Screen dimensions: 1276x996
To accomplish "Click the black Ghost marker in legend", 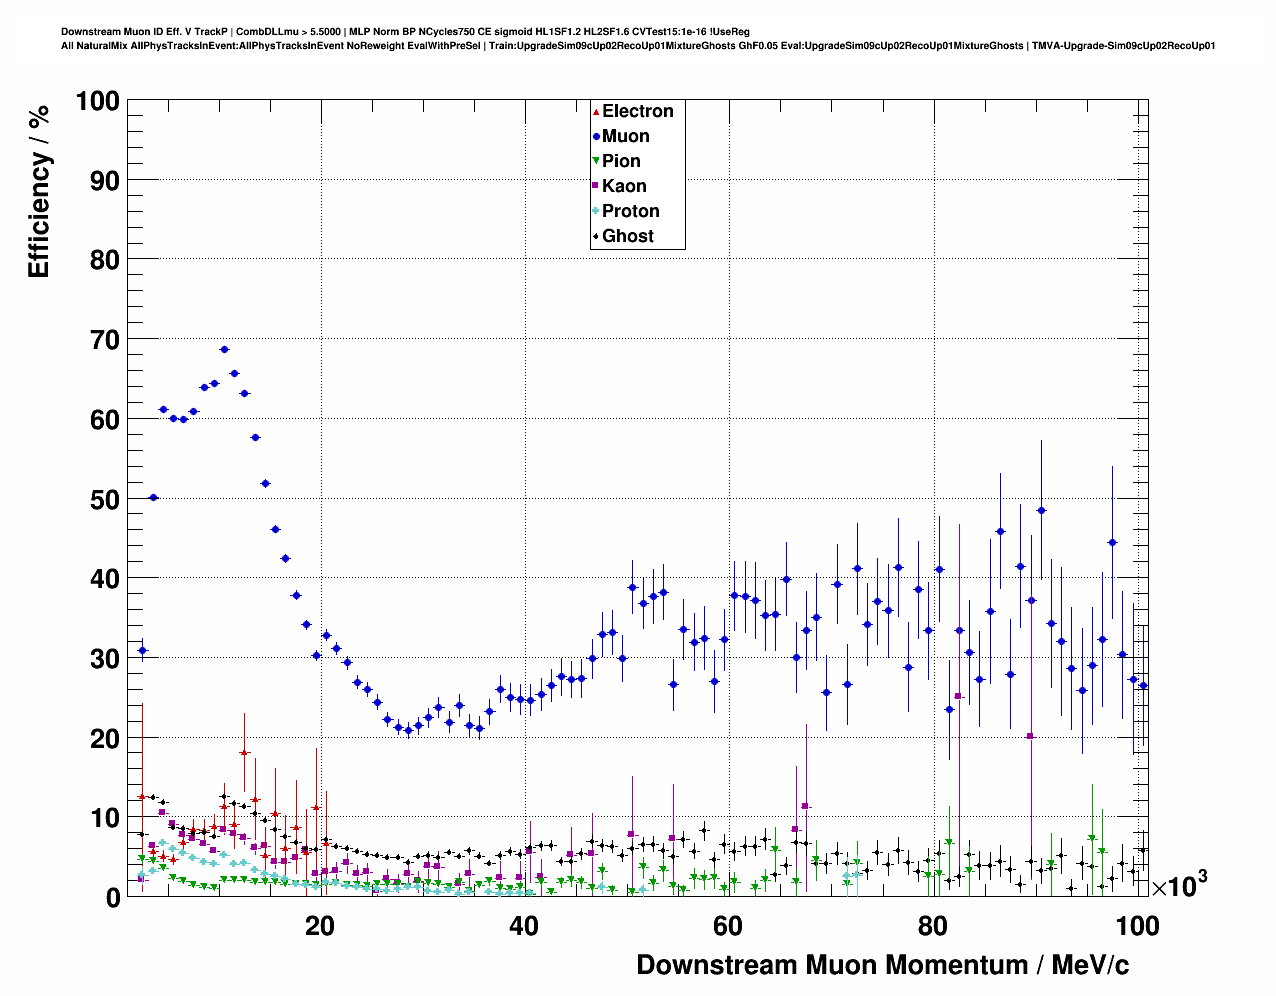I will click(x=596, y=236).
